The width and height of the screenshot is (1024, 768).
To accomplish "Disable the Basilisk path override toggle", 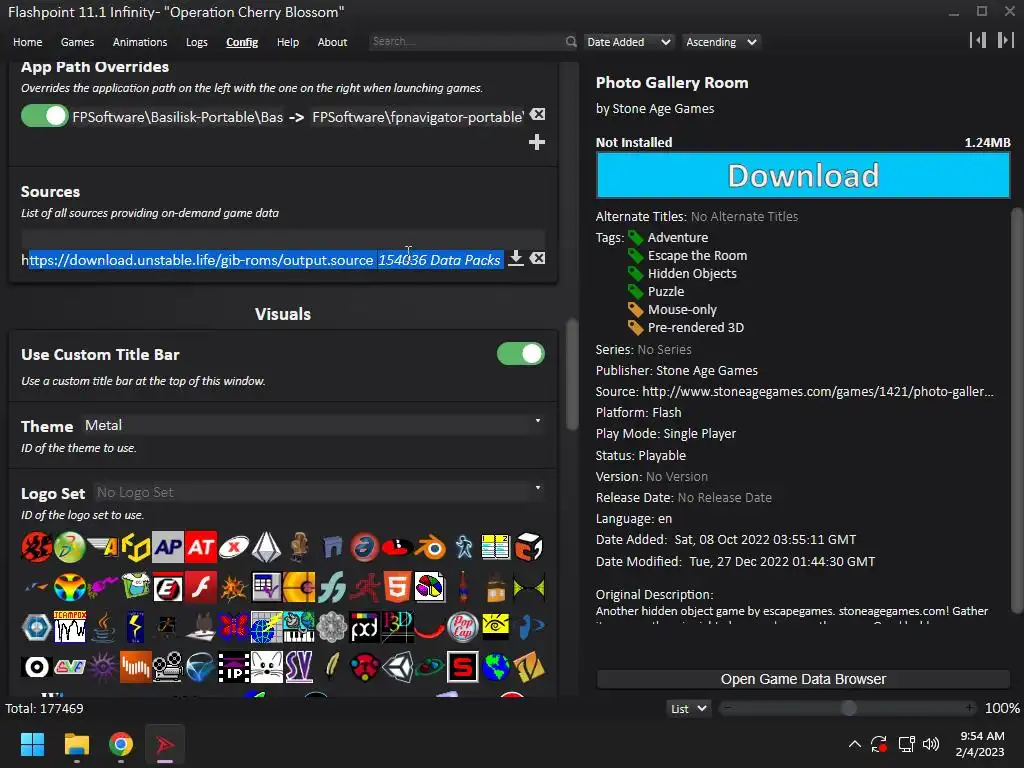I will click(x=44, y=116).
